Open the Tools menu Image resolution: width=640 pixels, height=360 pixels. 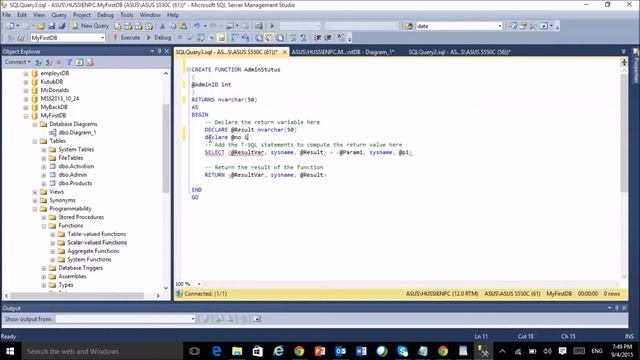(x=127, y=15)
